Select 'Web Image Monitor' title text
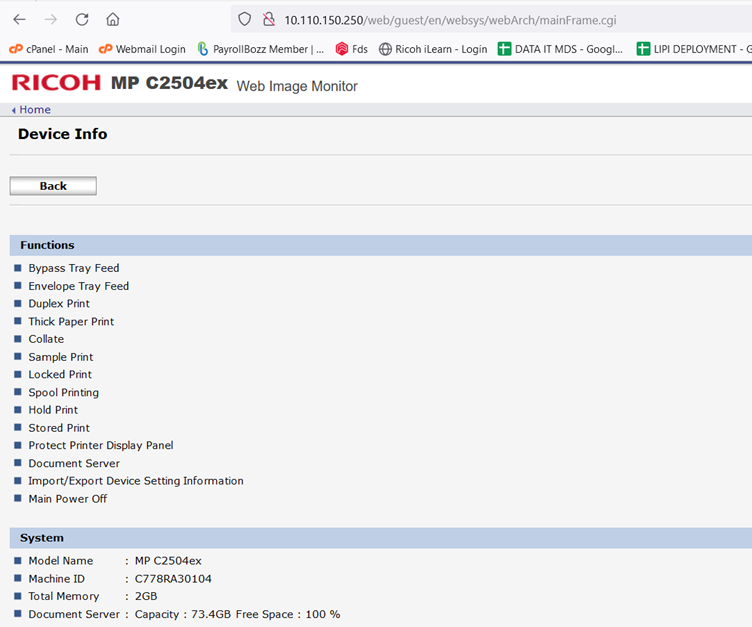752x627 pixels. tap(297, 86)
